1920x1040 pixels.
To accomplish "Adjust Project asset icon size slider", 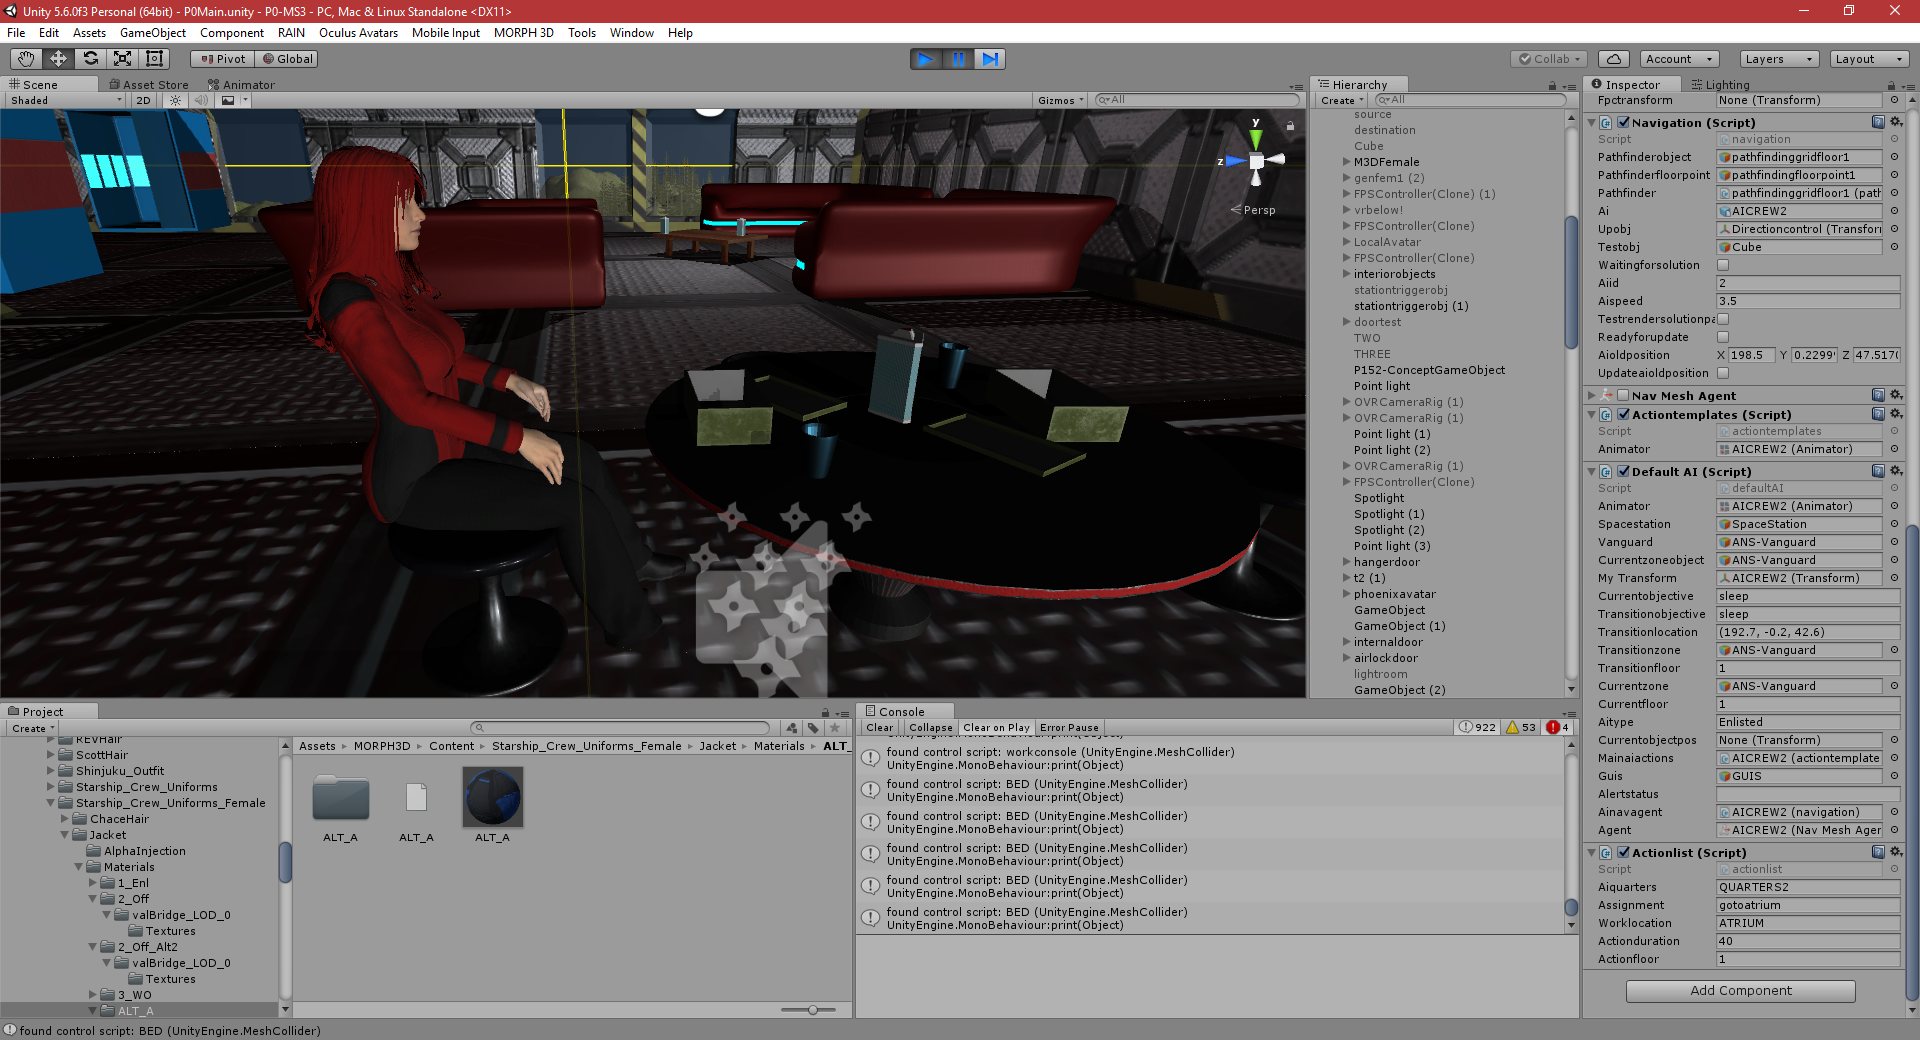I will pos(813,1010).
